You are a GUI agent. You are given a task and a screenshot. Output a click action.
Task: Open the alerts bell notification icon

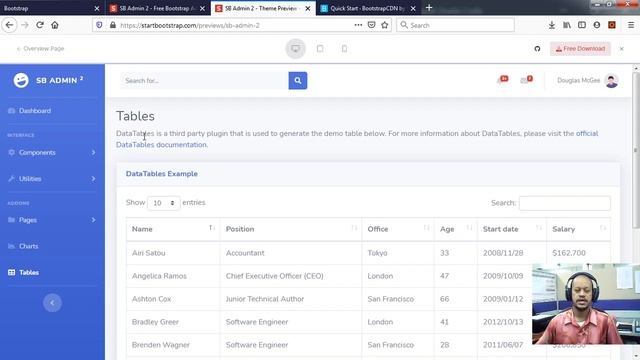[502, 80]
